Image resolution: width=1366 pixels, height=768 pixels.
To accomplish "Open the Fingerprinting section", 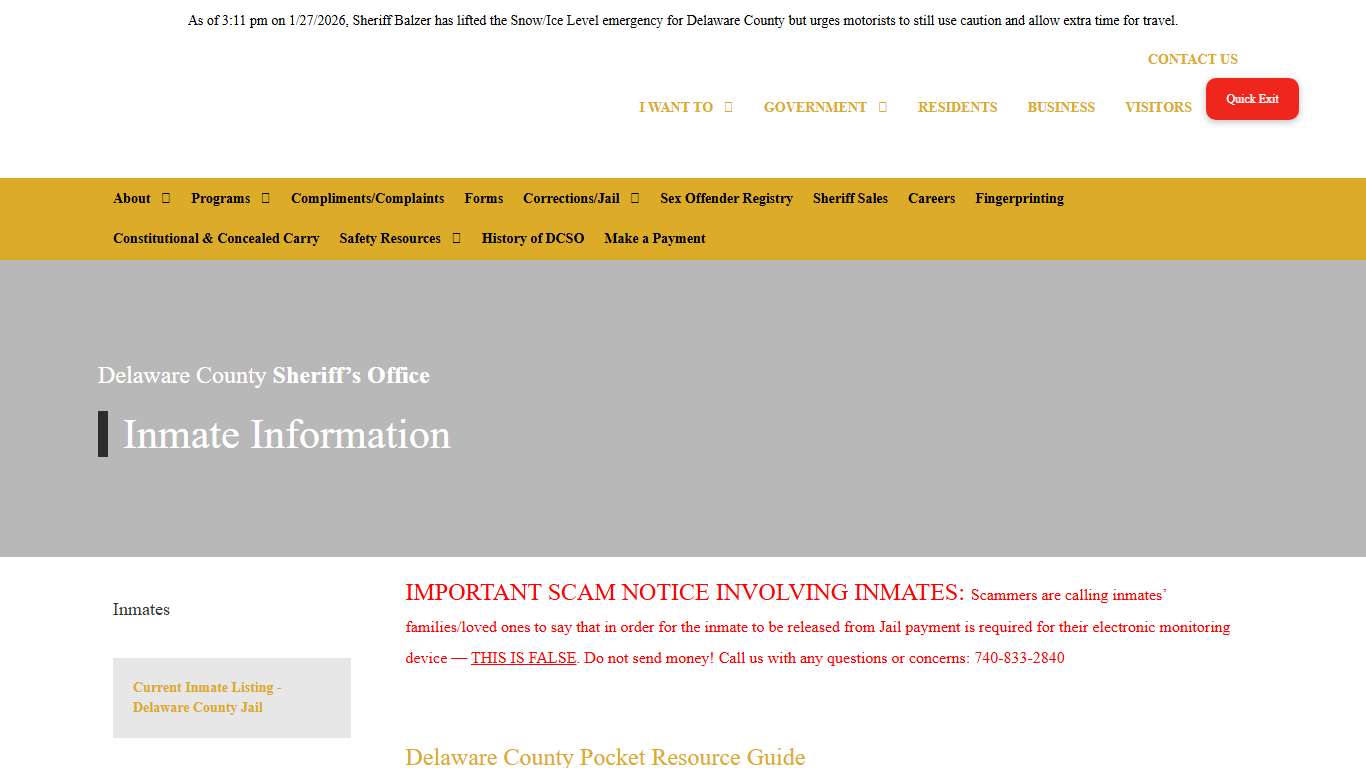I will point(1019,198).
